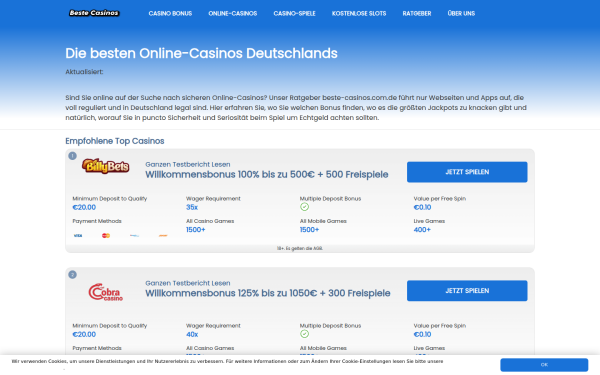This screenshot has height=375, width=600.
Task: Click BillyBets '18+. Es gelten die AGB' note
Action: point(300,248)
